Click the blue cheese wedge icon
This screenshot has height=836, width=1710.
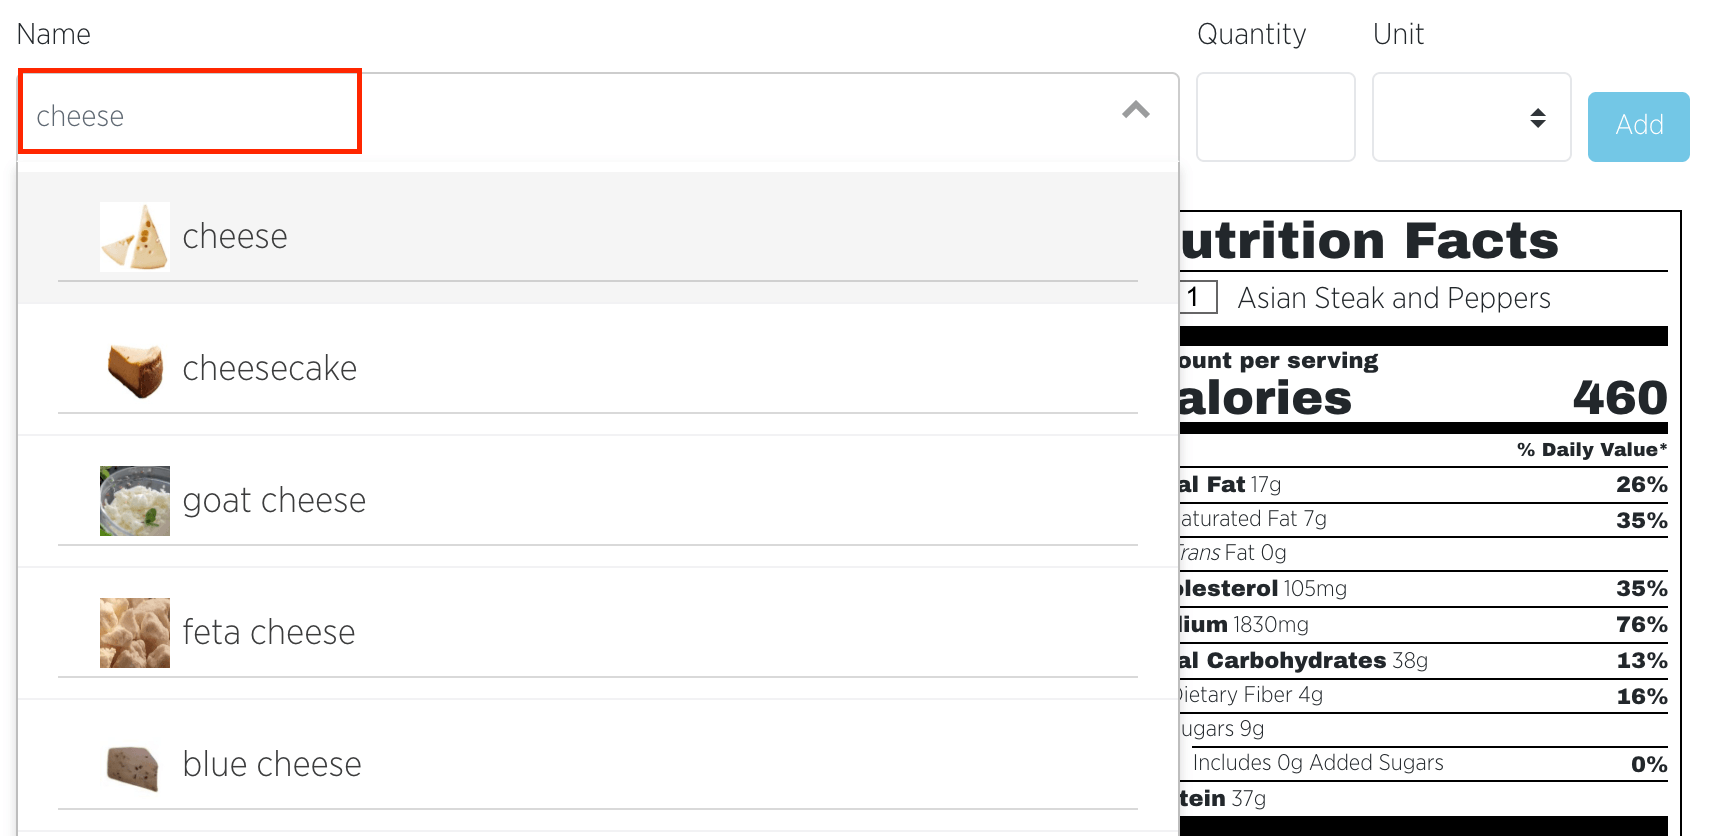[135, 765]
